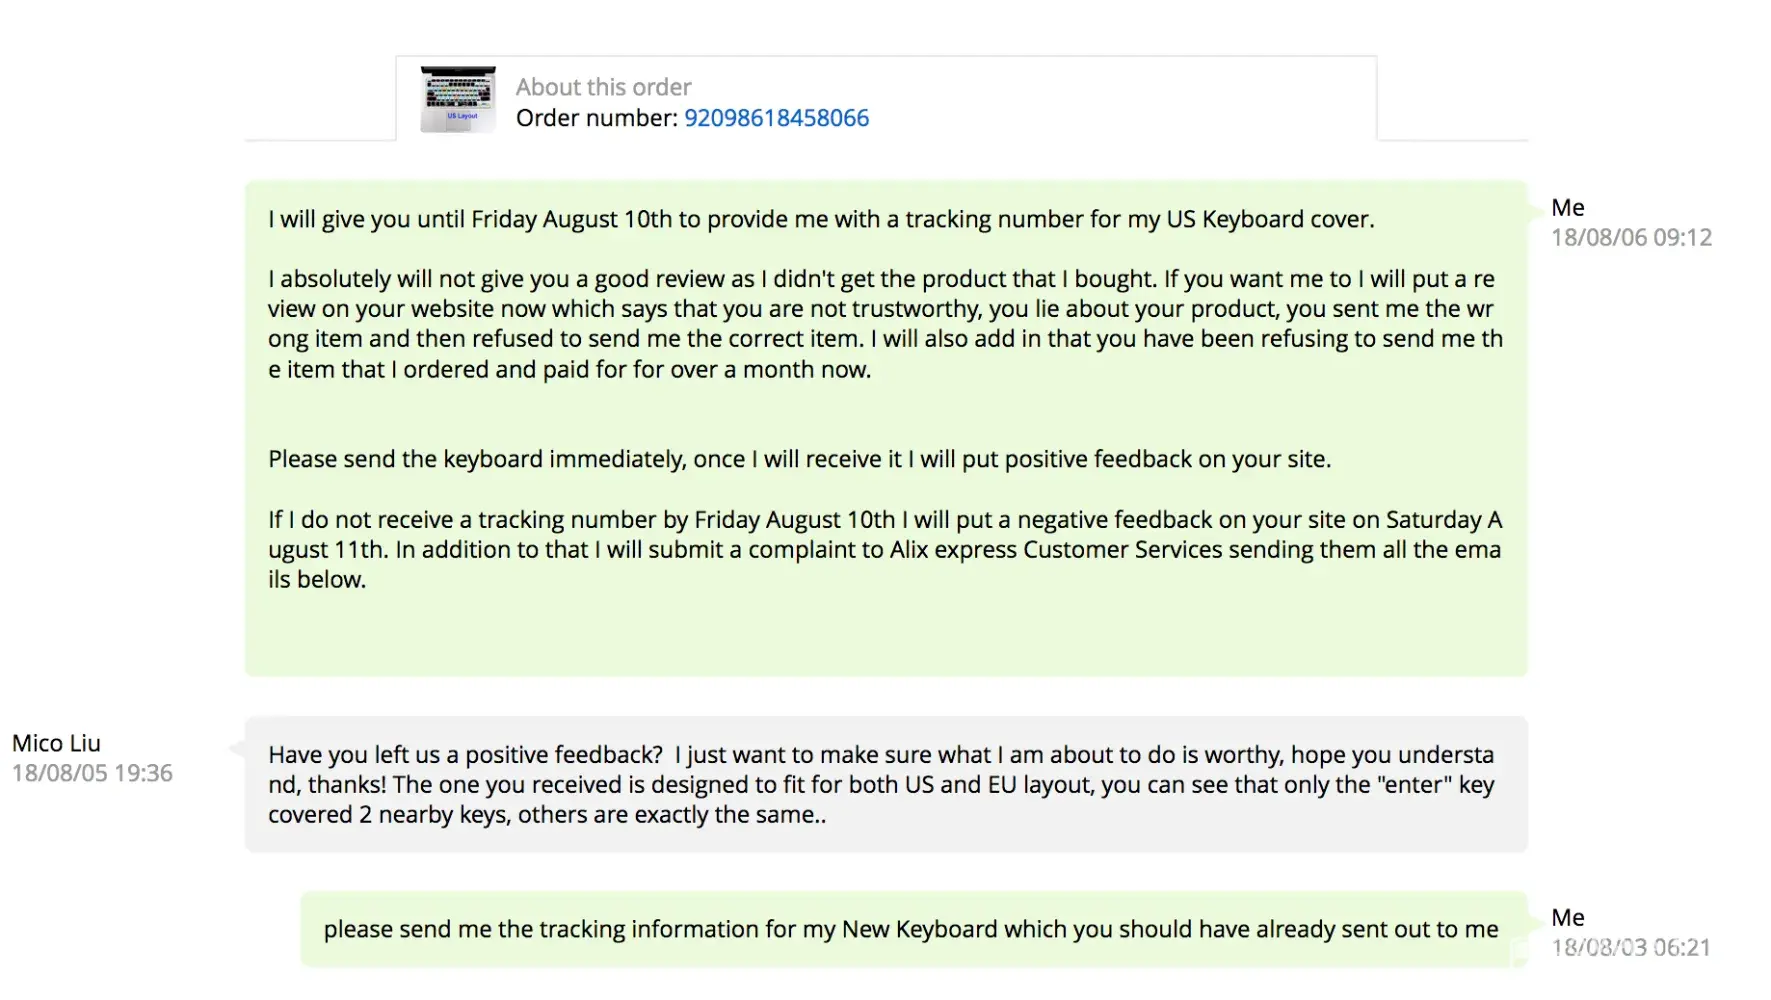Click the 18/08/03 06:21 timestamp
This screenshot has height=1000, width=1771.
pyautogui.click(x=1631, y=948)
